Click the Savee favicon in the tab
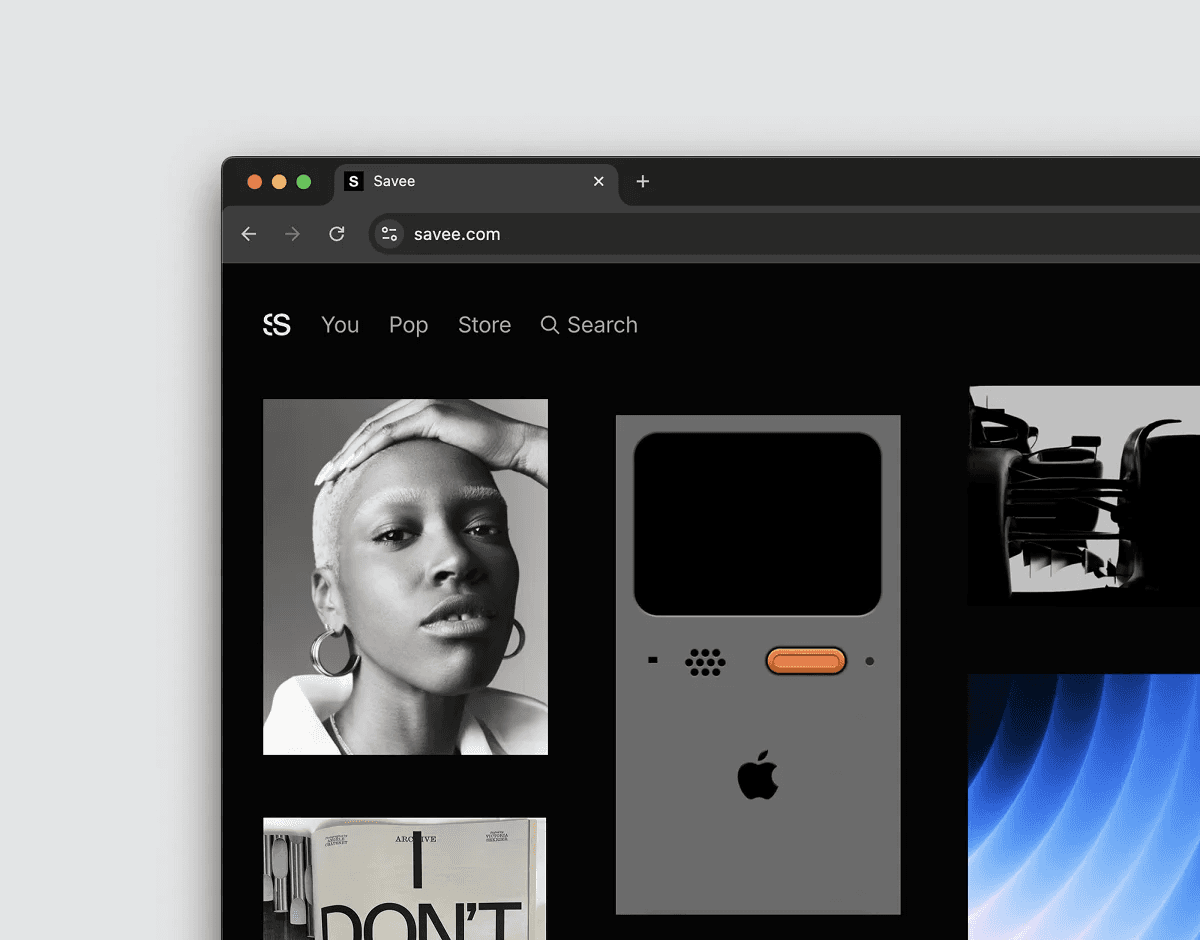The width and height of the screenshot is (1200, 940). tap(353, 181)
